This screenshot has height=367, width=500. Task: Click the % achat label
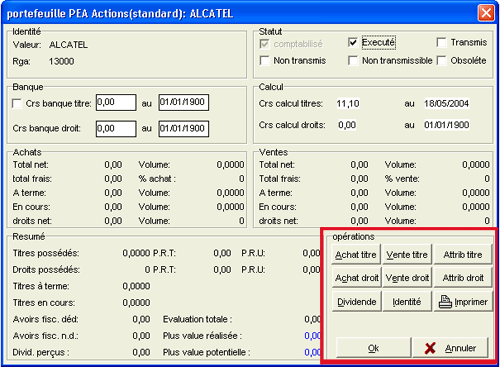point(157,179)
